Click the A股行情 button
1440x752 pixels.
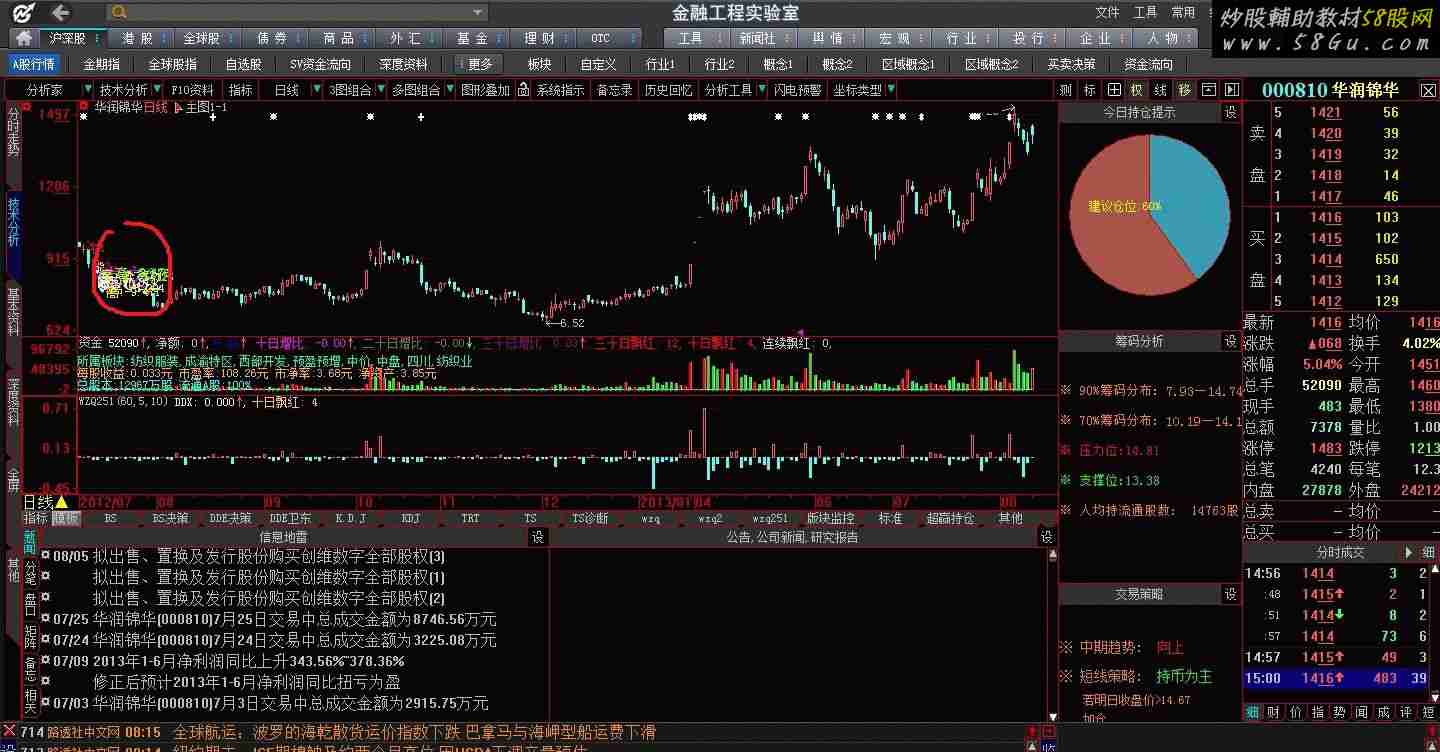(x=34, y=64)
